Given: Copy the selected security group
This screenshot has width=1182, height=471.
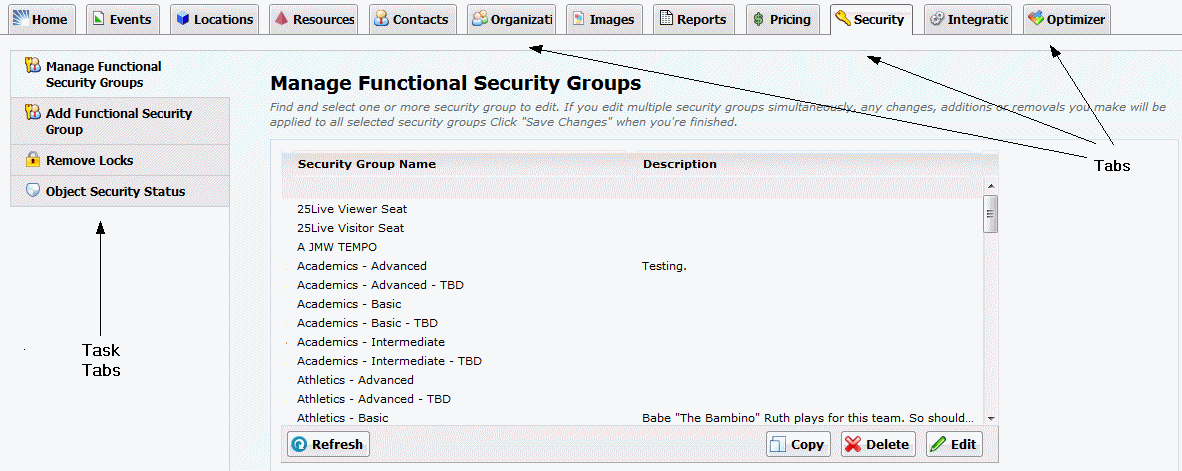Looking at the screenshot, I should pos(798,444).
